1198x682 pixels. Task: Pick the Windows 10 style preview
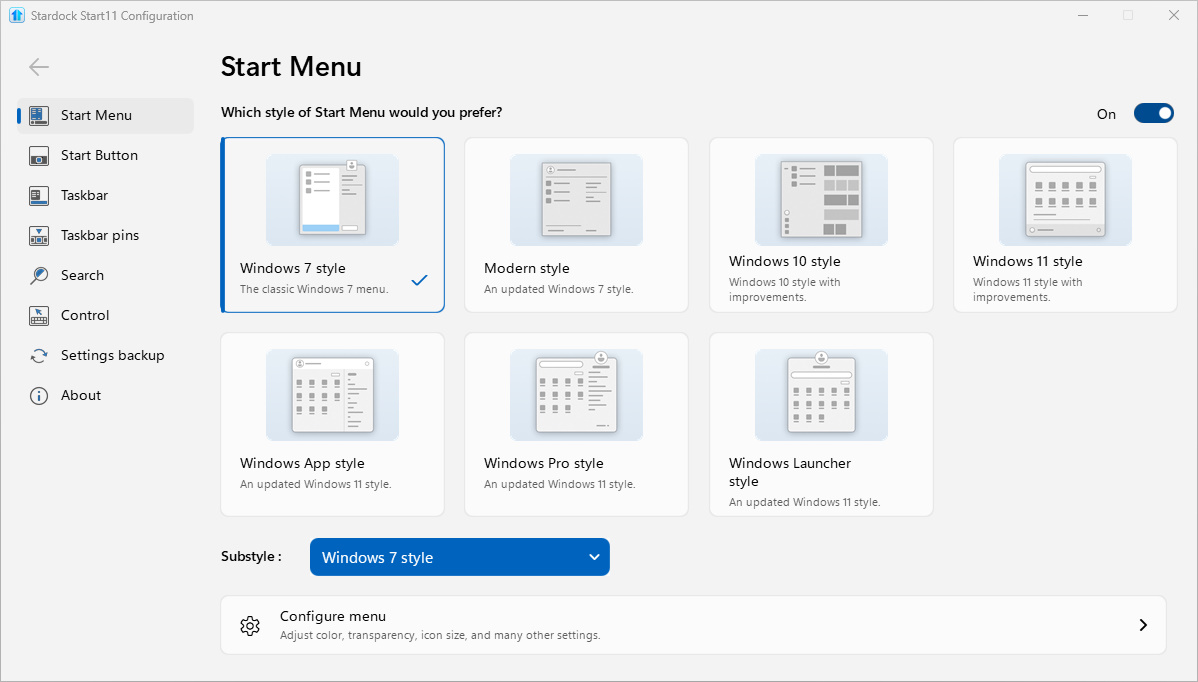point(821,199)
